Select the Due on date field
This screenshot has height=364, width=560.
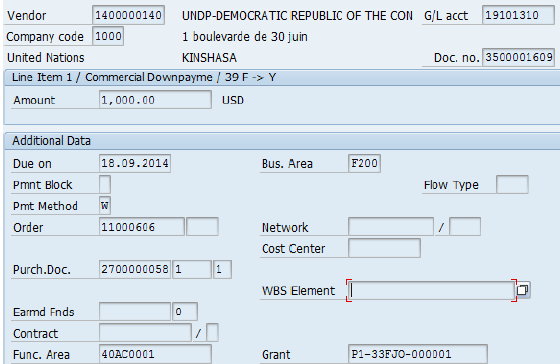[x=135, y=163]
